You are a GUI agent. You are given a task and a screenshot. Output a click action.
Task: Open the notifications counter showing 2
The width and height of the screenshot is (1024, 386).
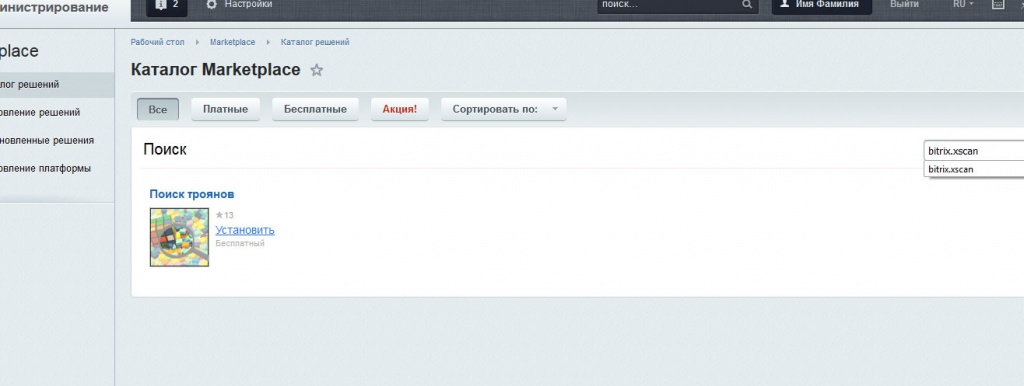167,5
